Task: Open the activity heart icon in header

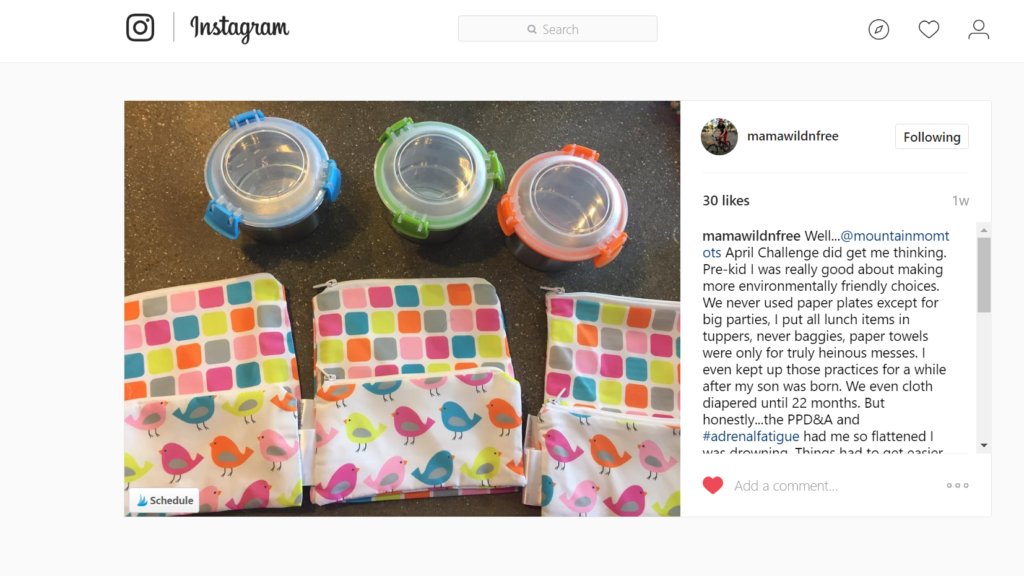Action: 929,29
